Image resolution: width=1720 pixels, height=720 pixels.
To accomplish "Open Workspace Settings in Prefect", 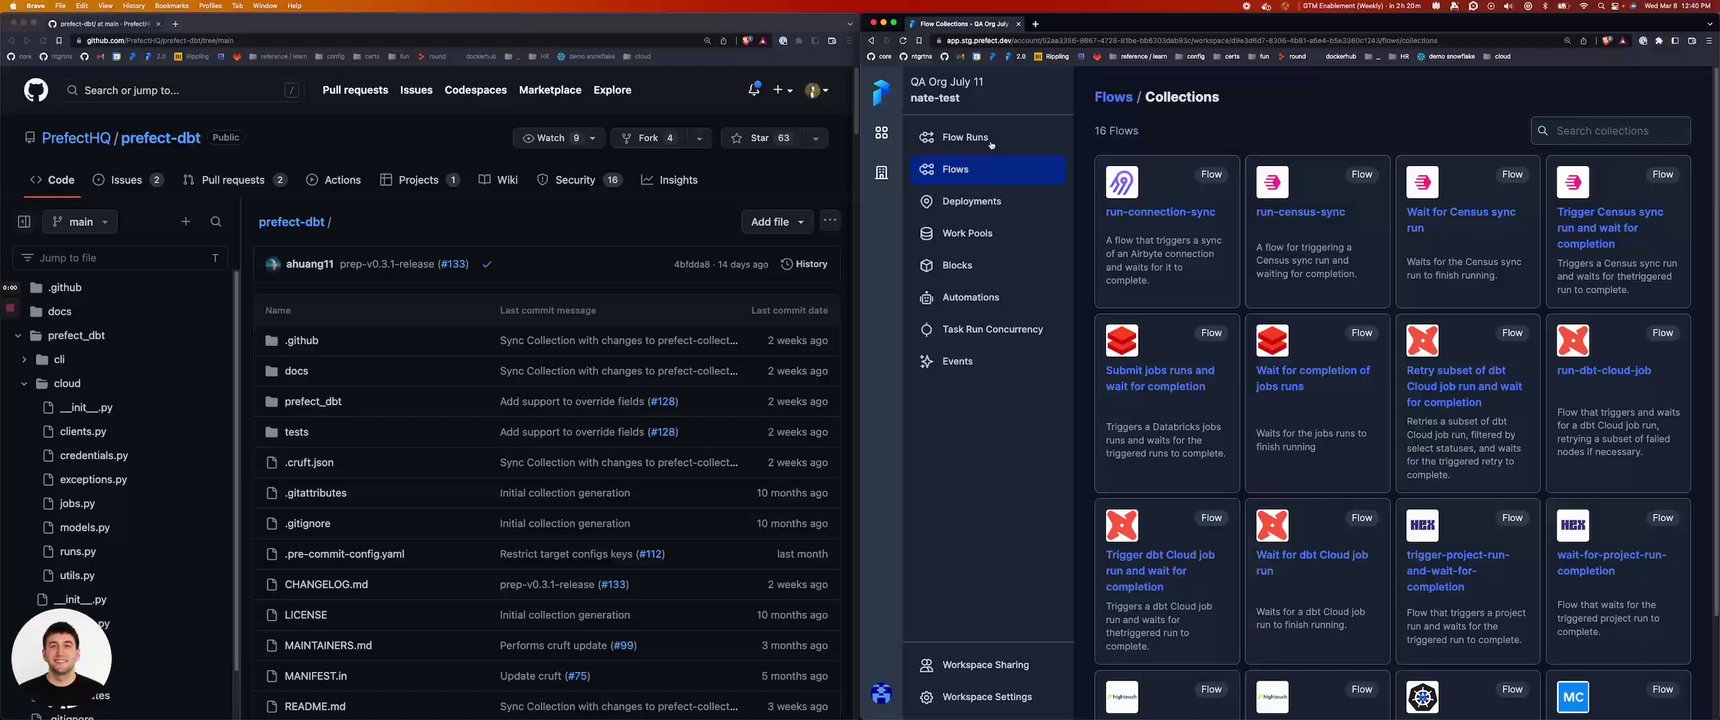I will [x=988, y=697].
